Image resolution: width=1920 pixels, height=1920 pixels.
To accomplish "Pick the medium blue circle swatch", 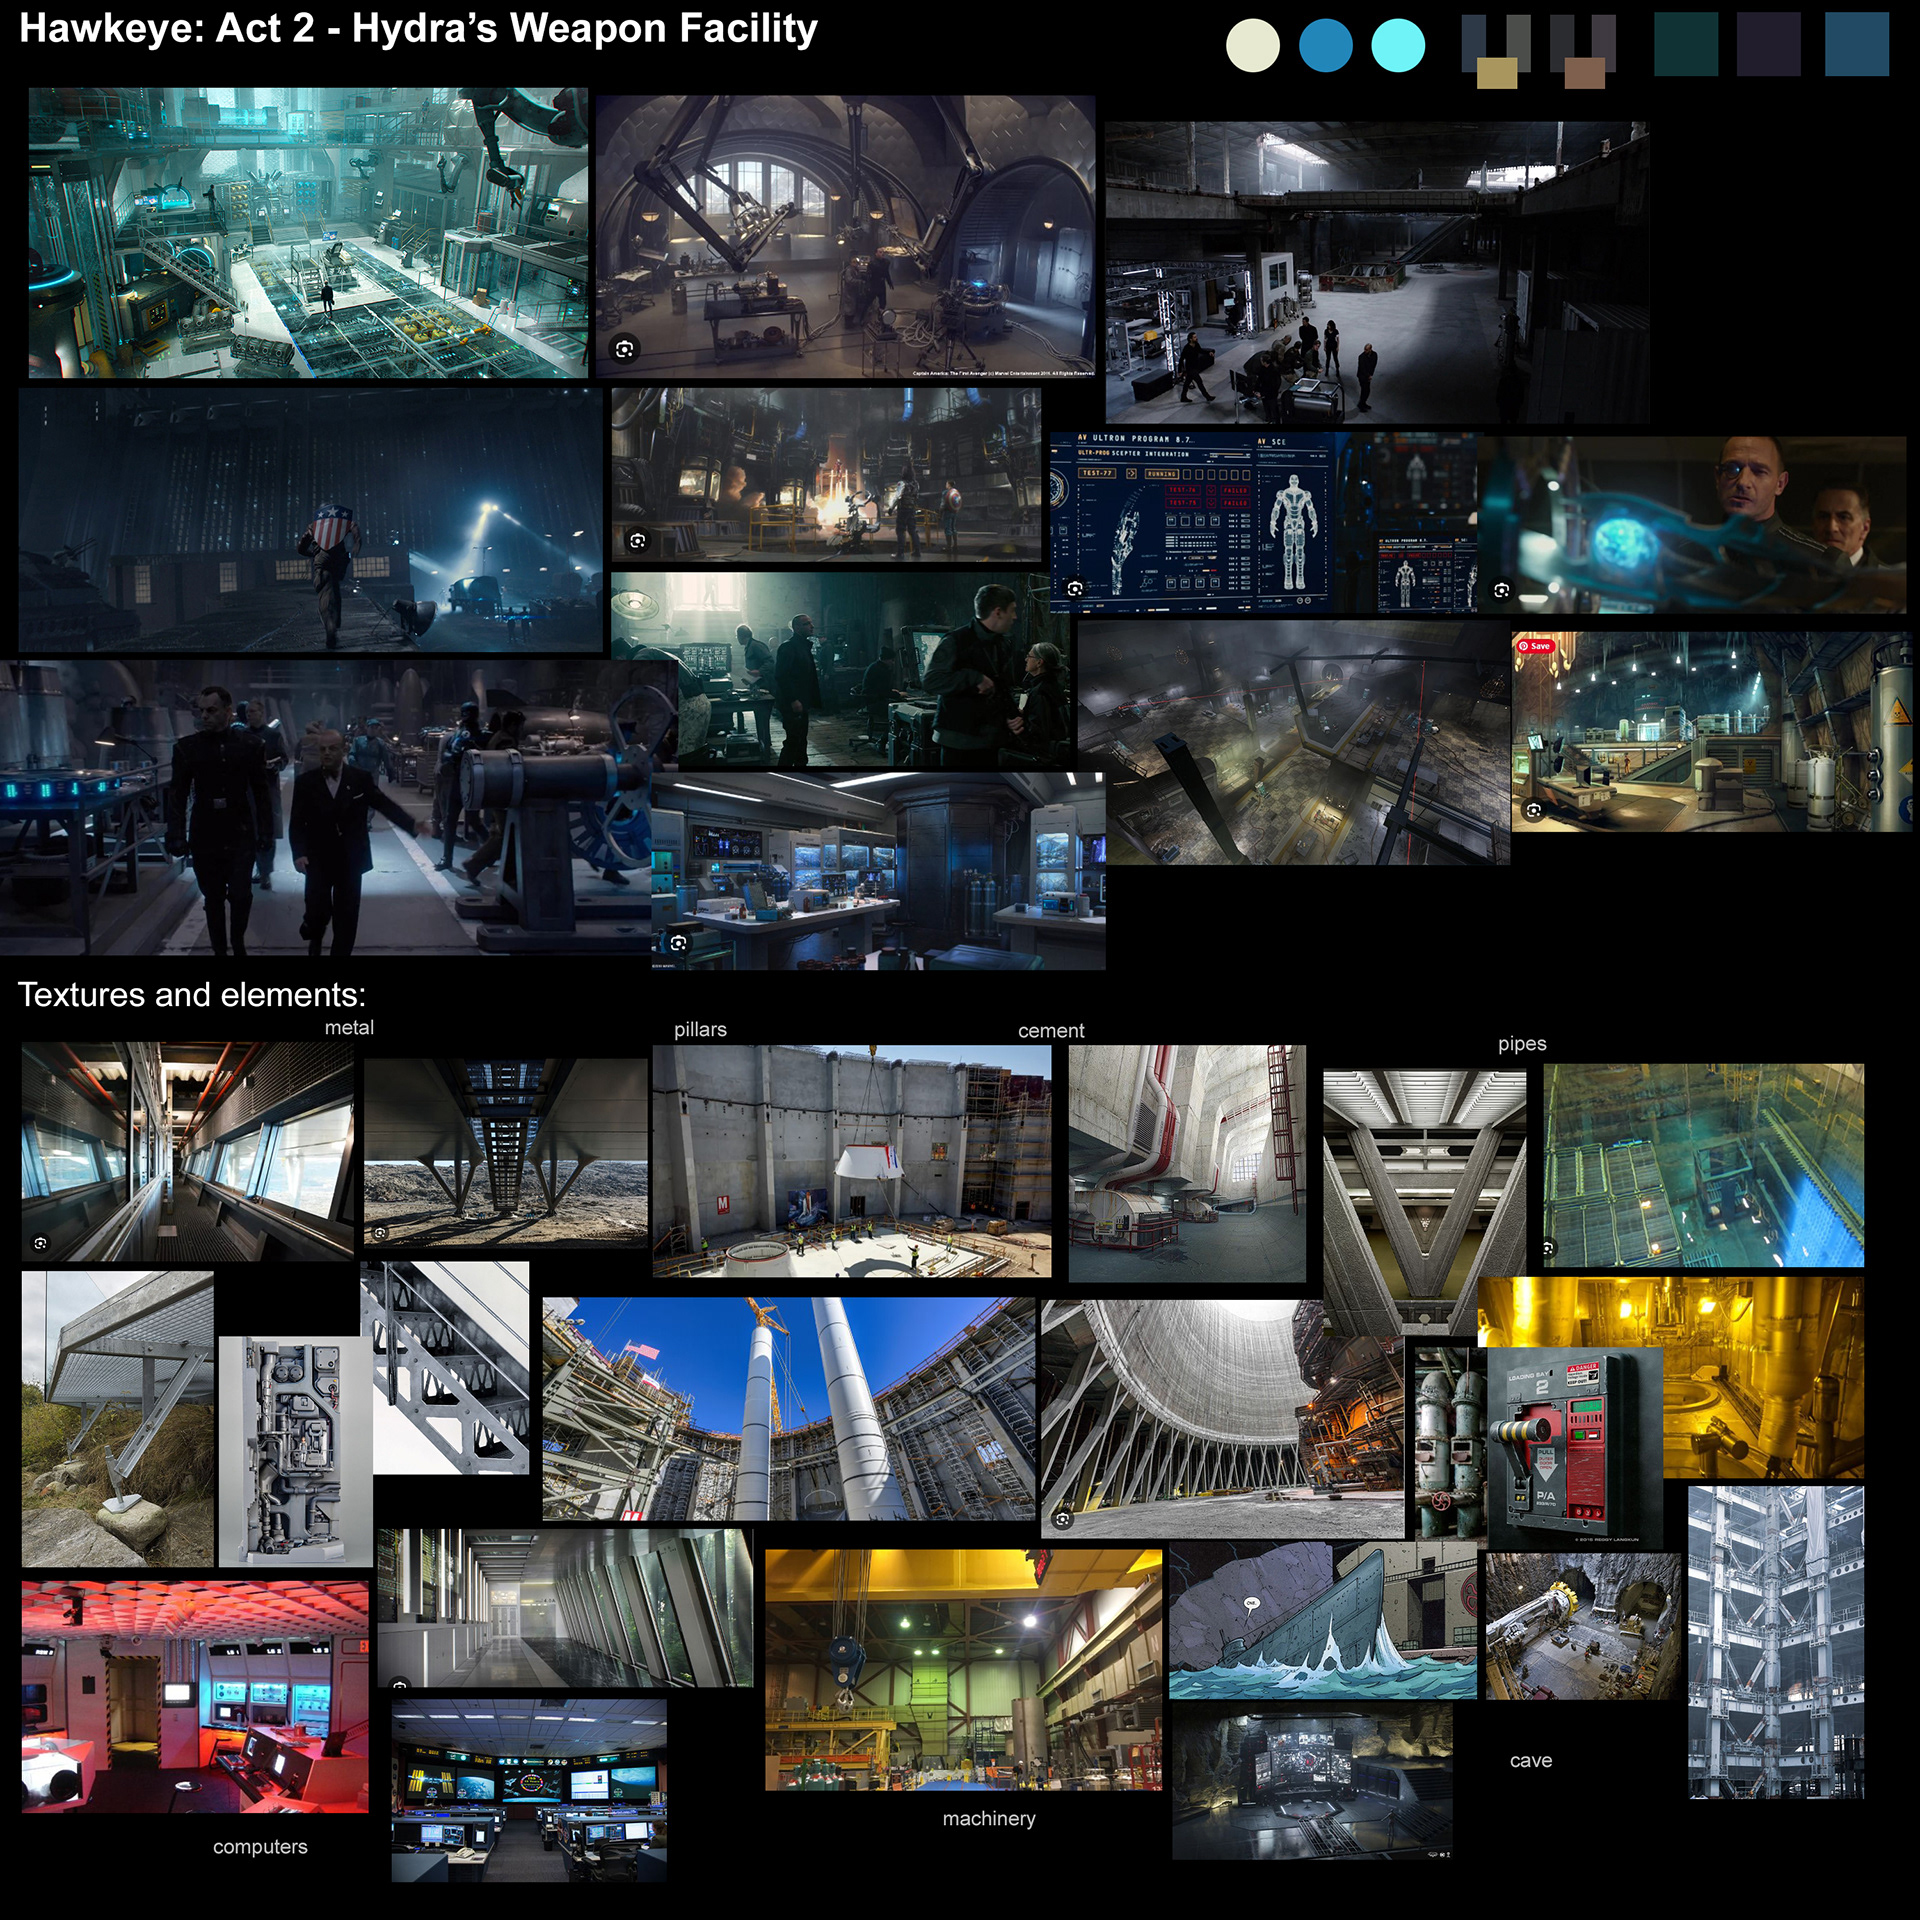I will pyautogui.click(x=1326, y=46).
